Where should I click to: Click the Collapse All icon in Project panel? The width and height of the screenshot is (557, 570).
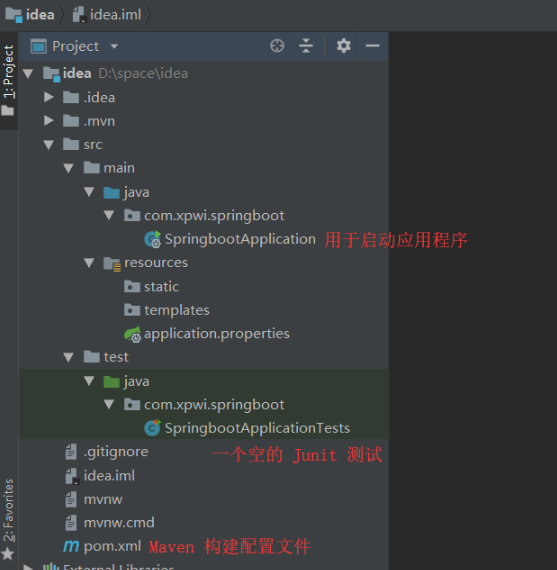click(306, 46)
